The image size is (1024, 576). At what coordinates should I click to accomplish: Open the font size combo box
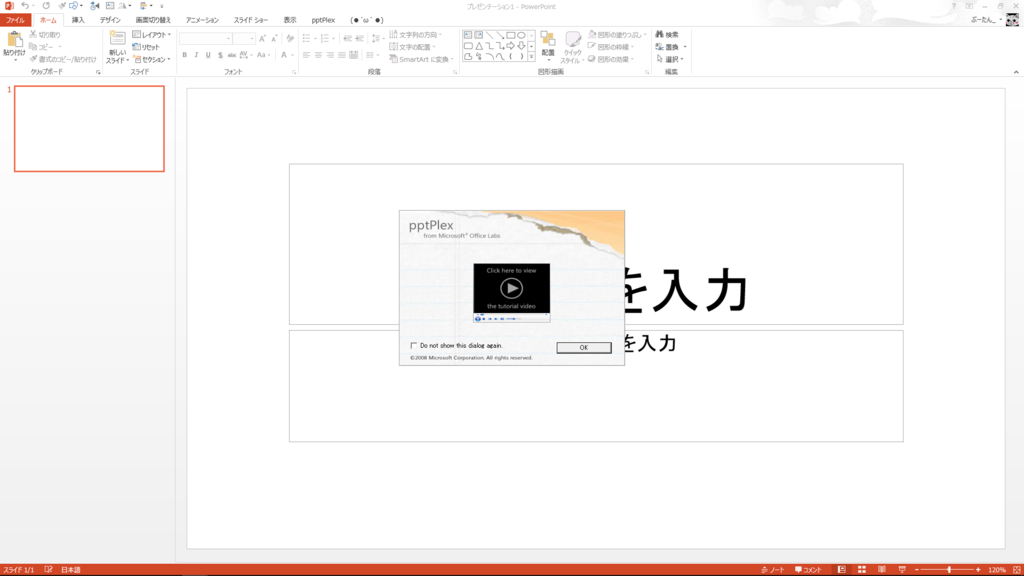point(244,39)
